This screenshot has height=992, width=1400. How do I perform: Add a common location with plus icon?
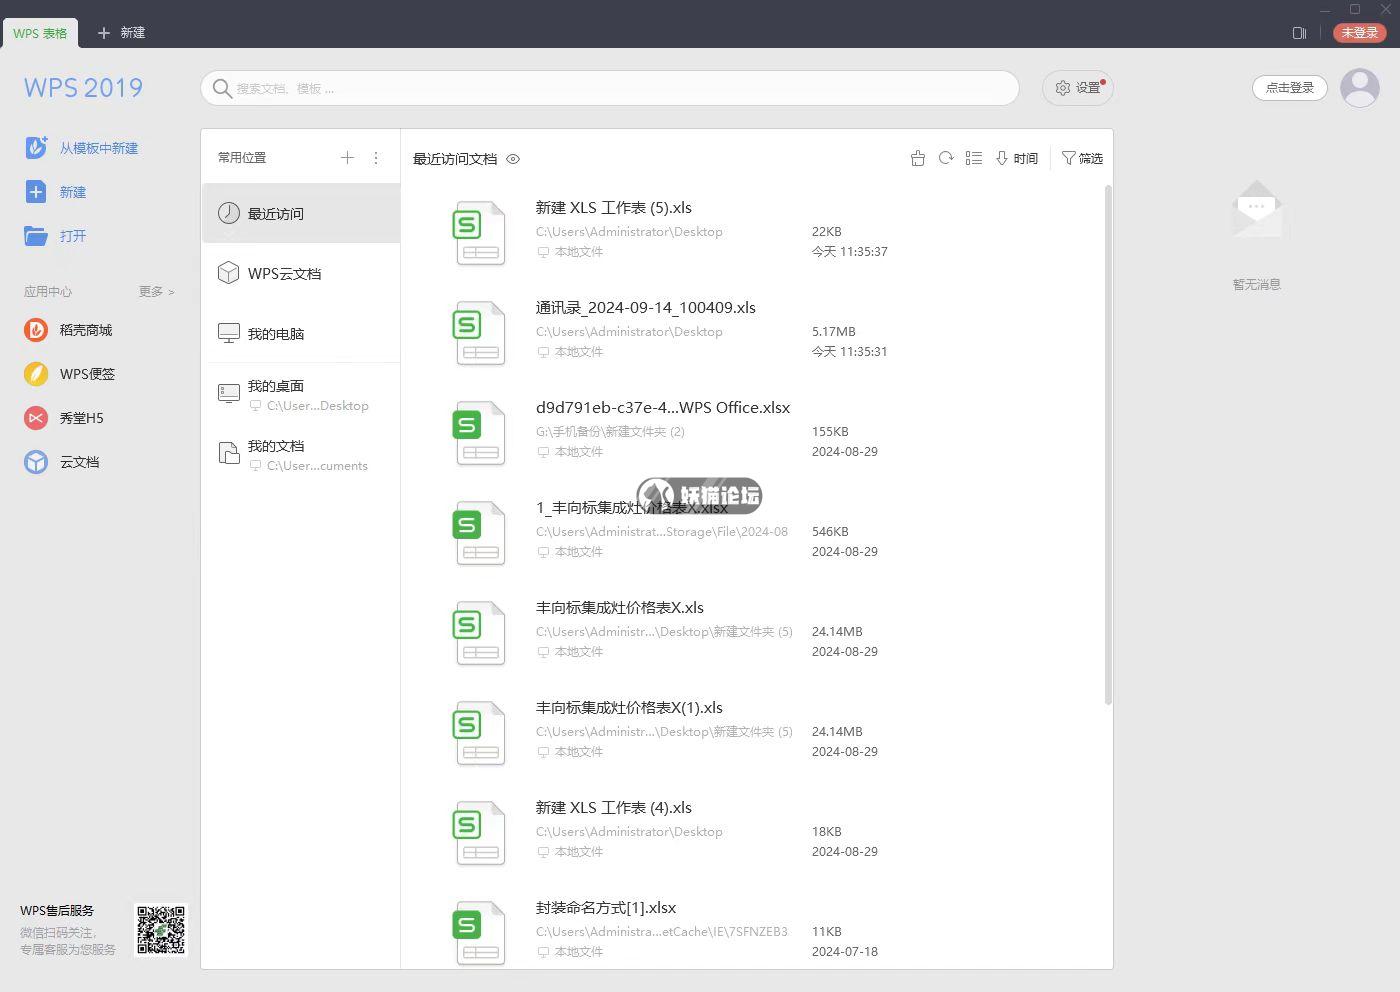click(x=347, y=157)
